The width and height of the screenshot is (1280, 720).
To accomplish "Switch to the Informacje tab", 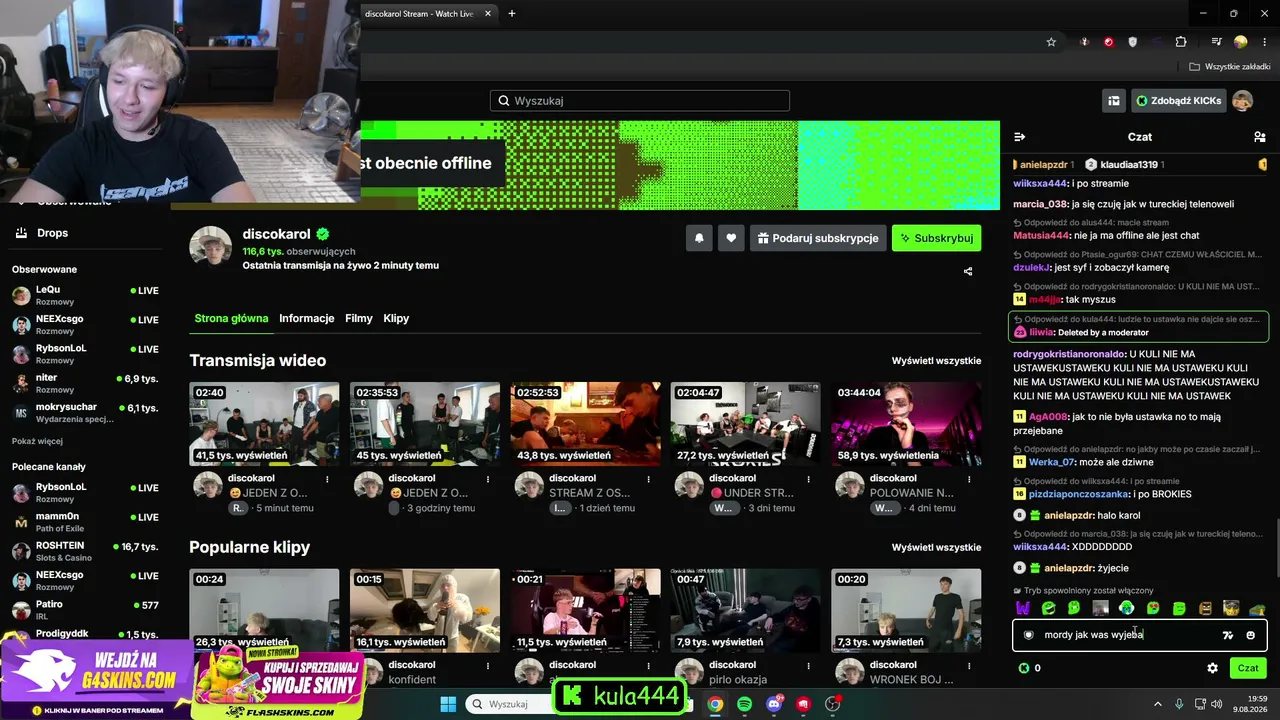I will 307,319.
